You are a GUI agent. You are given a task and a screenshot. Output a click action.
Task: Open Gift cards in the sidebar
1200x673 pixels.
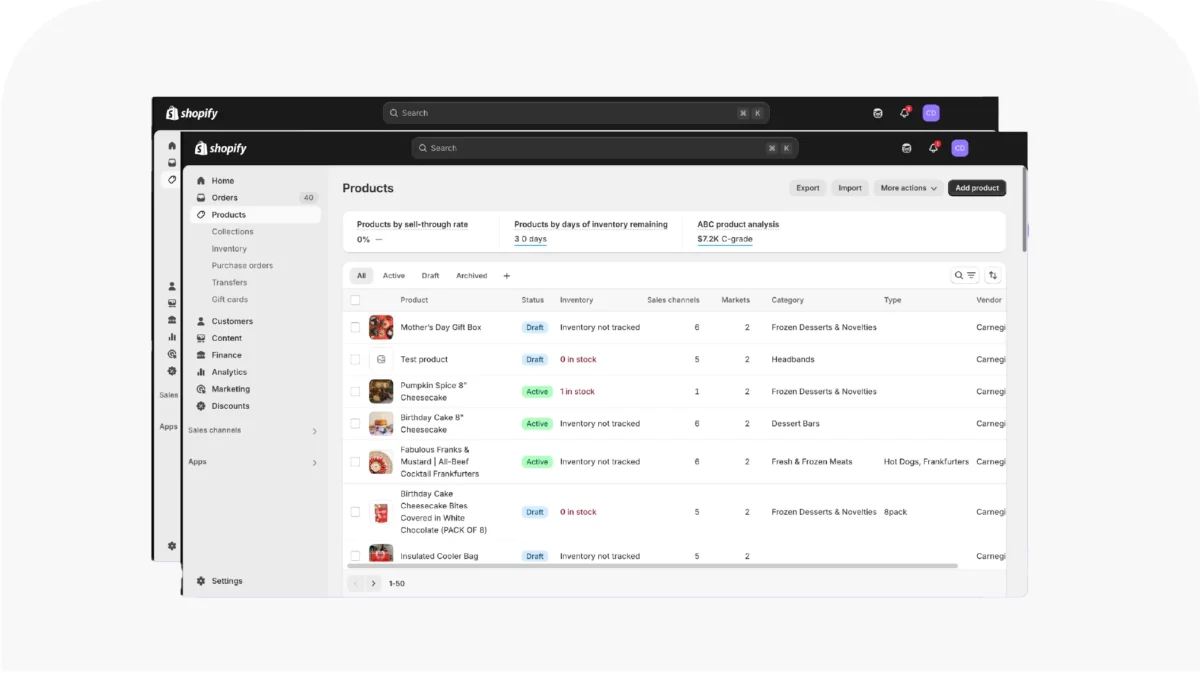point(229,300)
